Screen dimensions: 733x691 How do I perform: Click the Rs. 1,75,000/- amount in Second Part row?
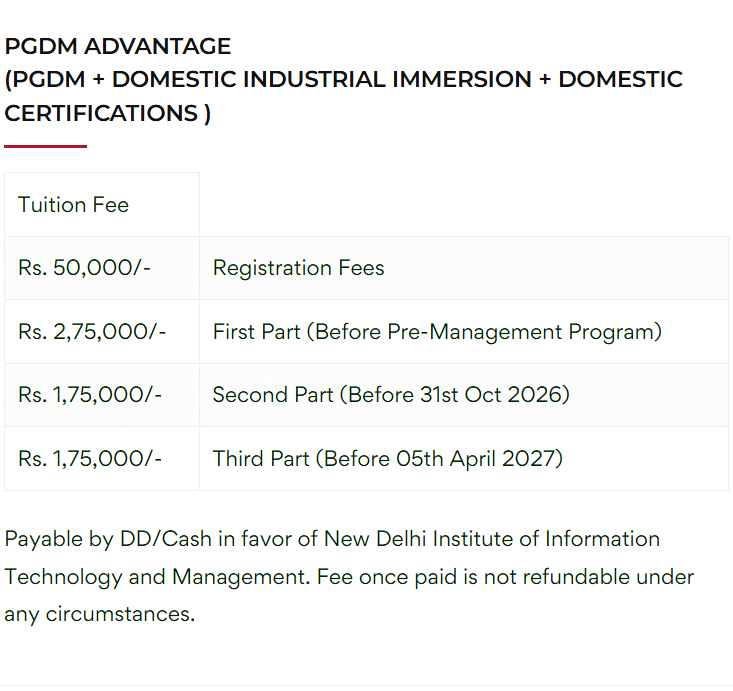click(x=90, y=395)
